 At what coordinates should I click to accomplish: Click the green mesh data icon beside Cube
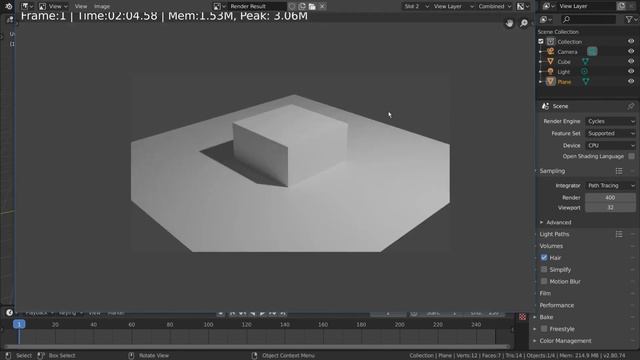click(x=585, y=62)
